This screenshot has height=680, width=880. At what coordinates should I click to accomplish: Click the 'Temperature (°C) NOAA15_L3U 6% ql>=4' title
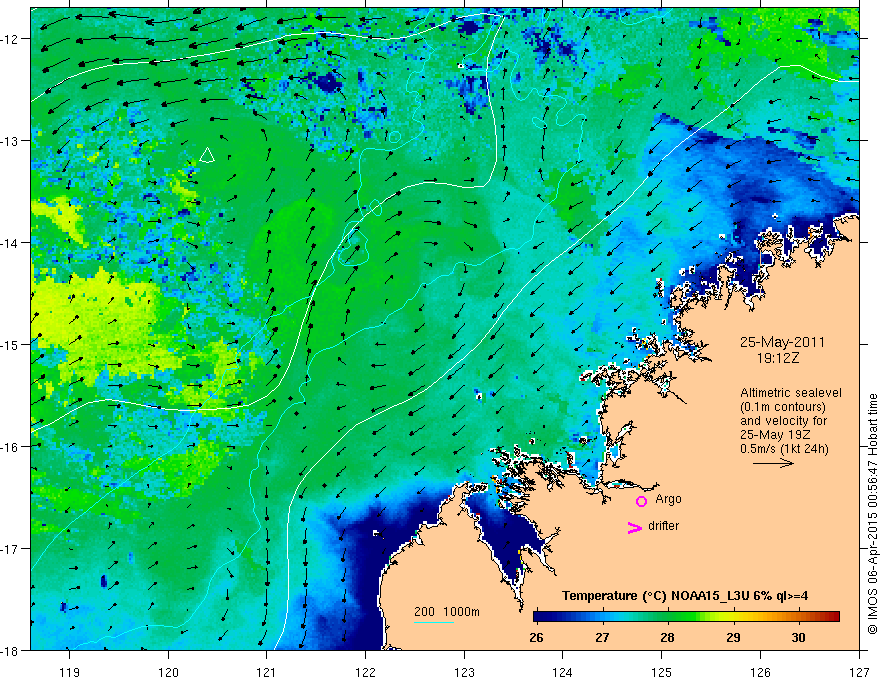(x=685, y=596)
